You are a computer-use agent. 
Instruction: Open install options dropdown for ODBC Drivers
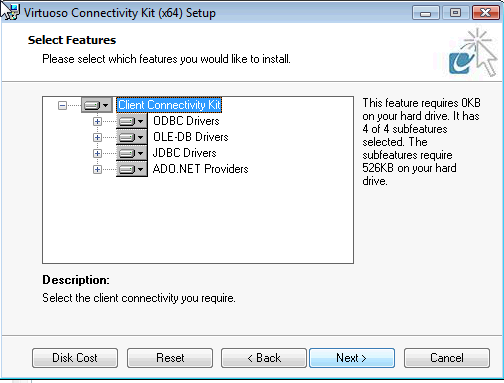click(x=132, y=121)
